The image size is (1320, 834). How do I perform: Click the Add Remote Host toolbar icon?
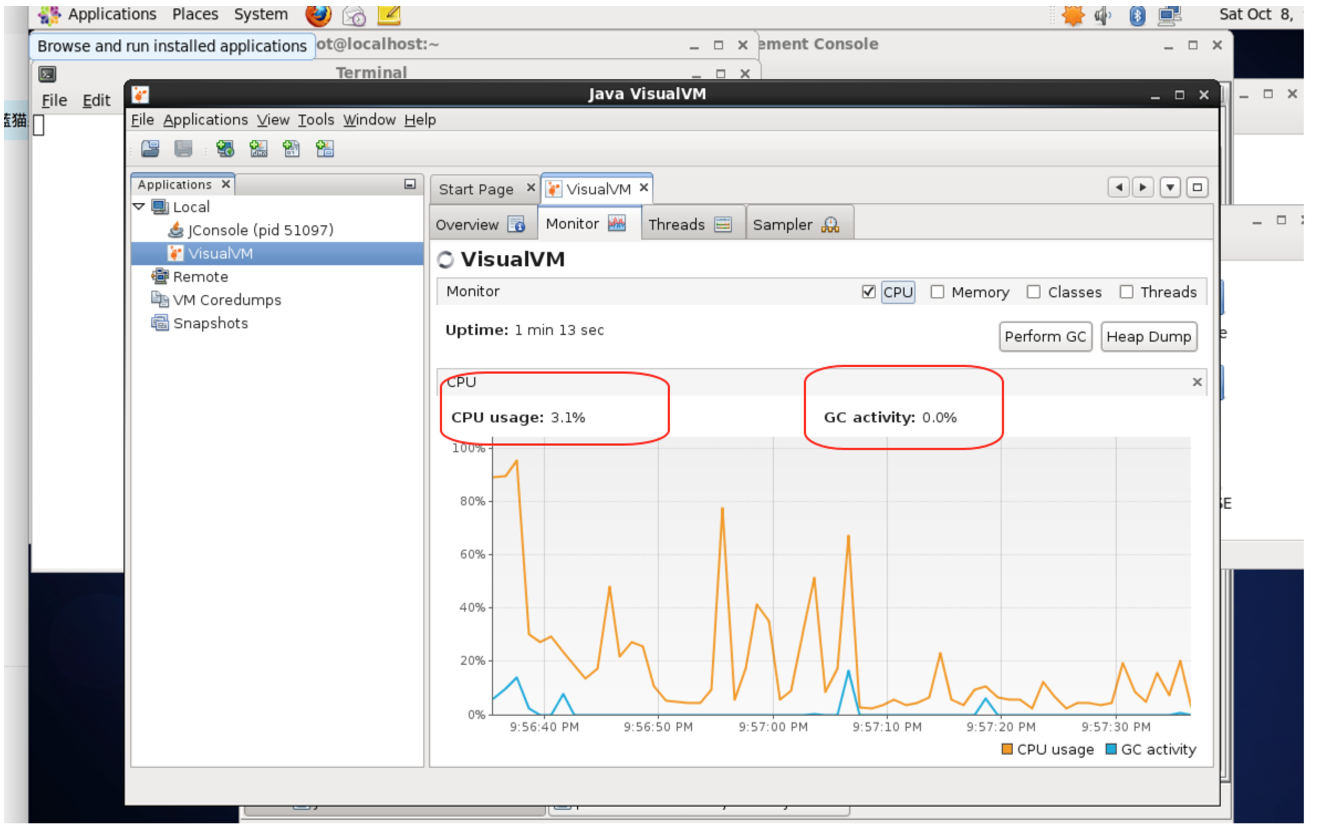tap(225, 149)
